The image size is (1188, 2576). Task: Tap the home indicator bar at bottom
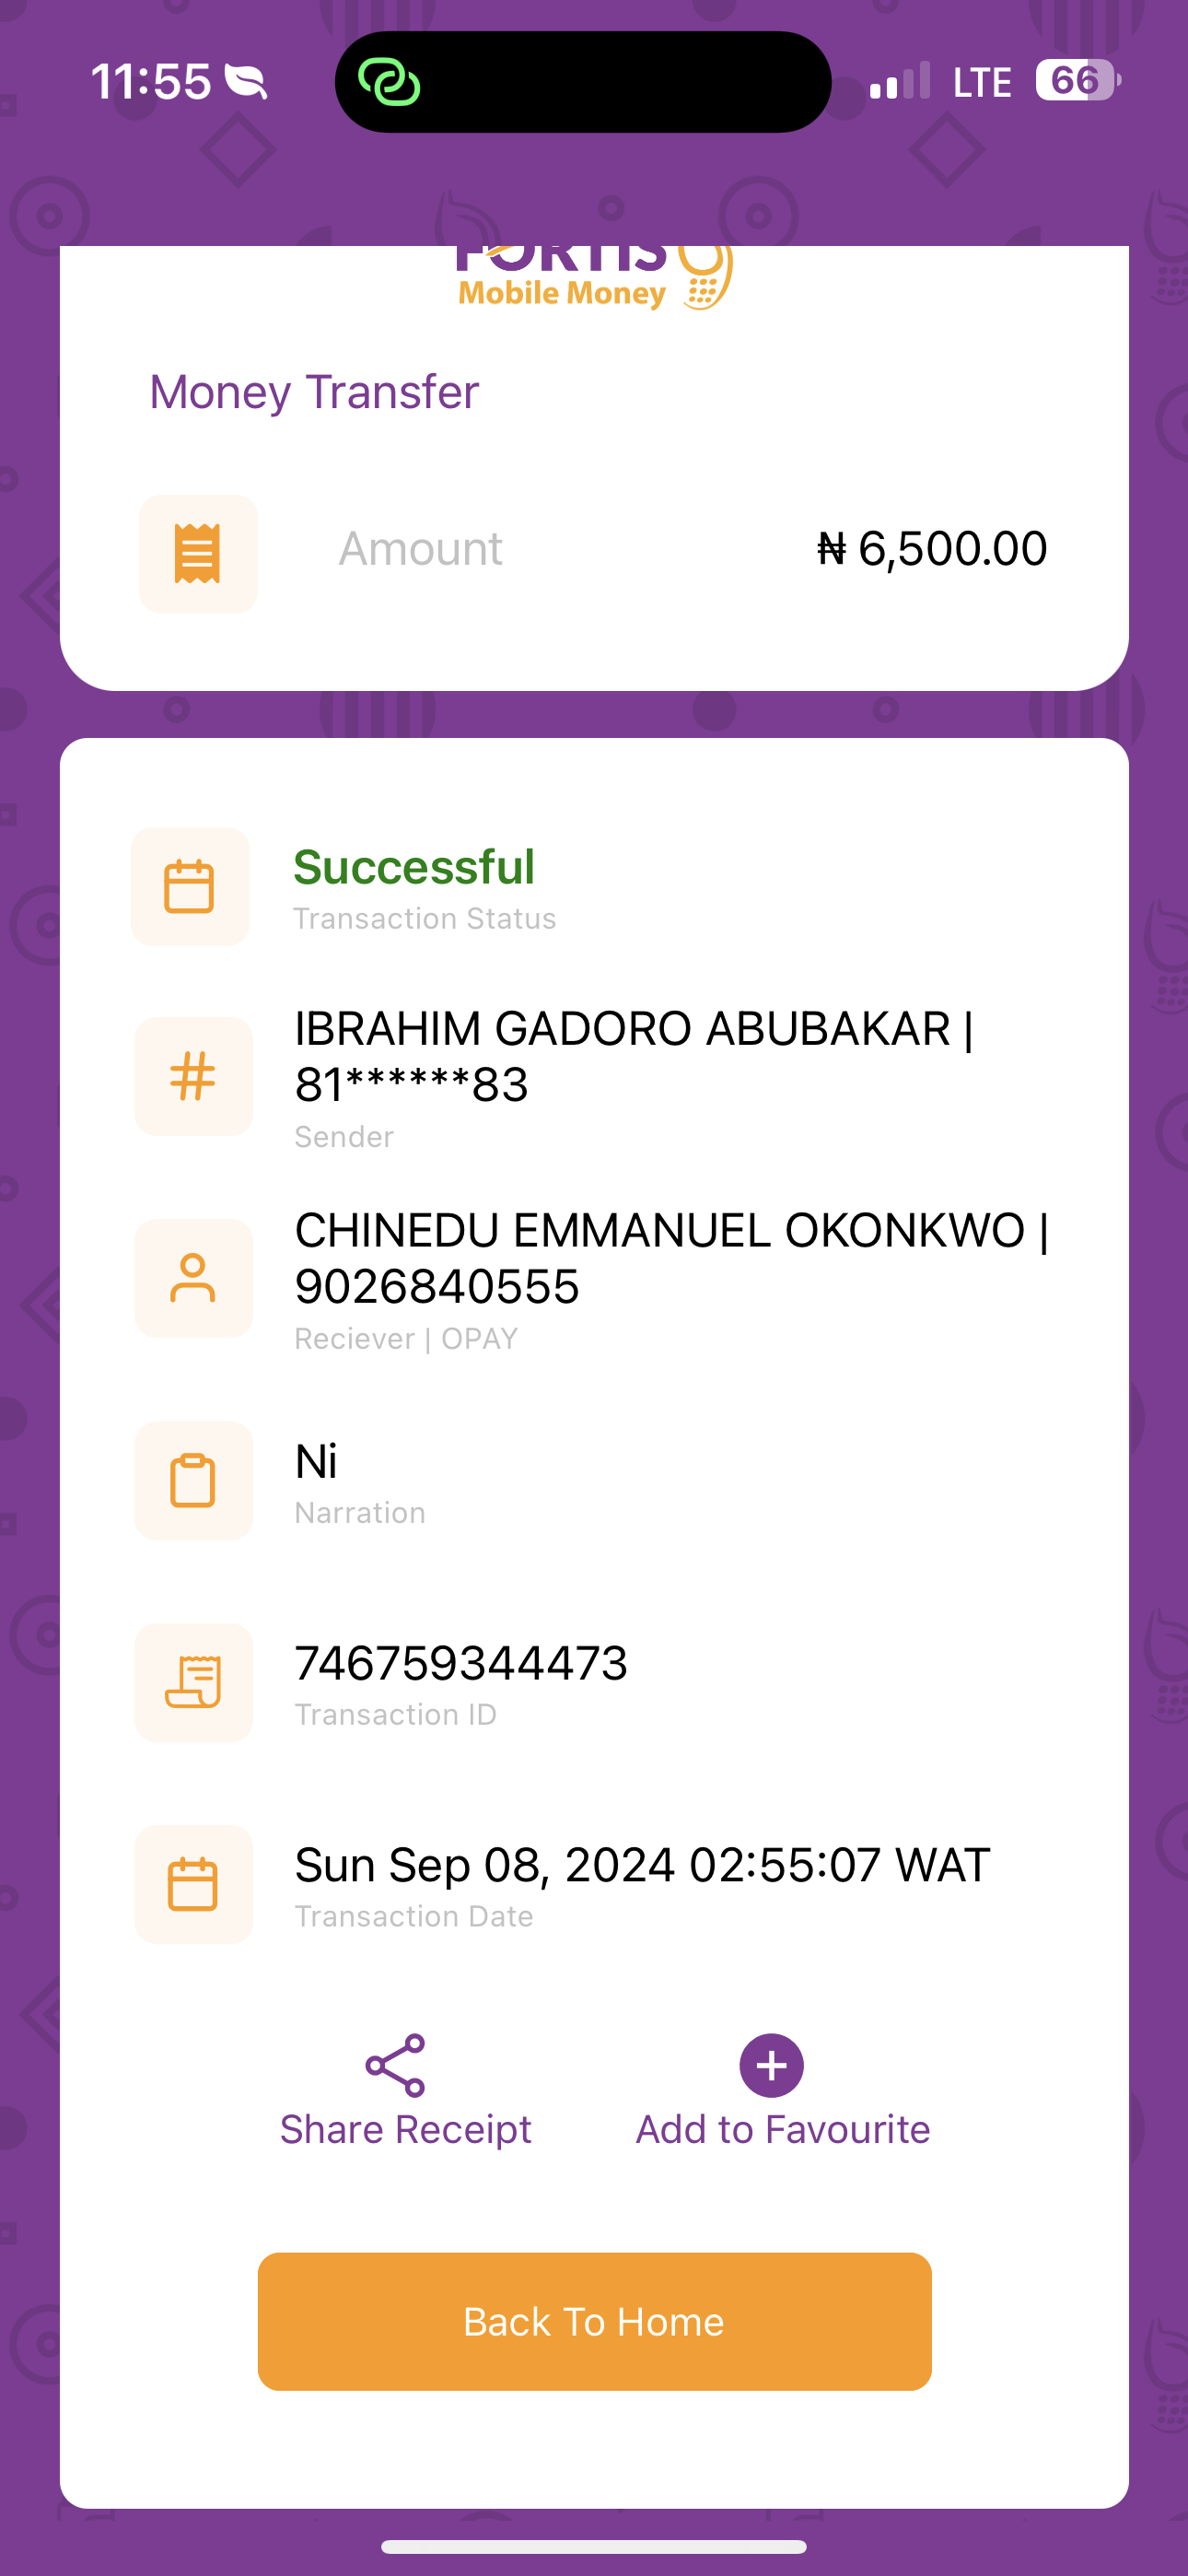[x=594, y=2546]
